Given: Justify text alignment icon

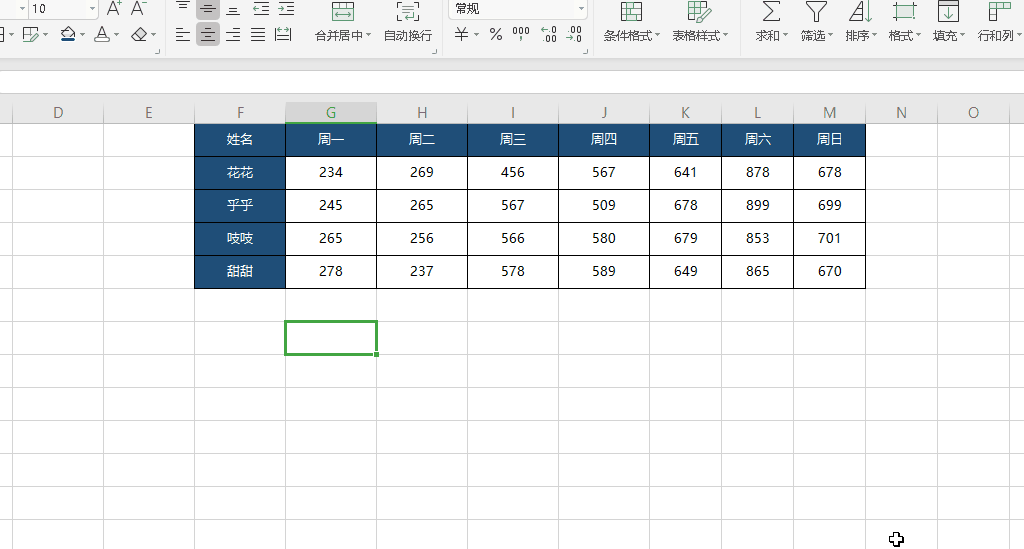Looking at the screenshot, I should (258, 35).
